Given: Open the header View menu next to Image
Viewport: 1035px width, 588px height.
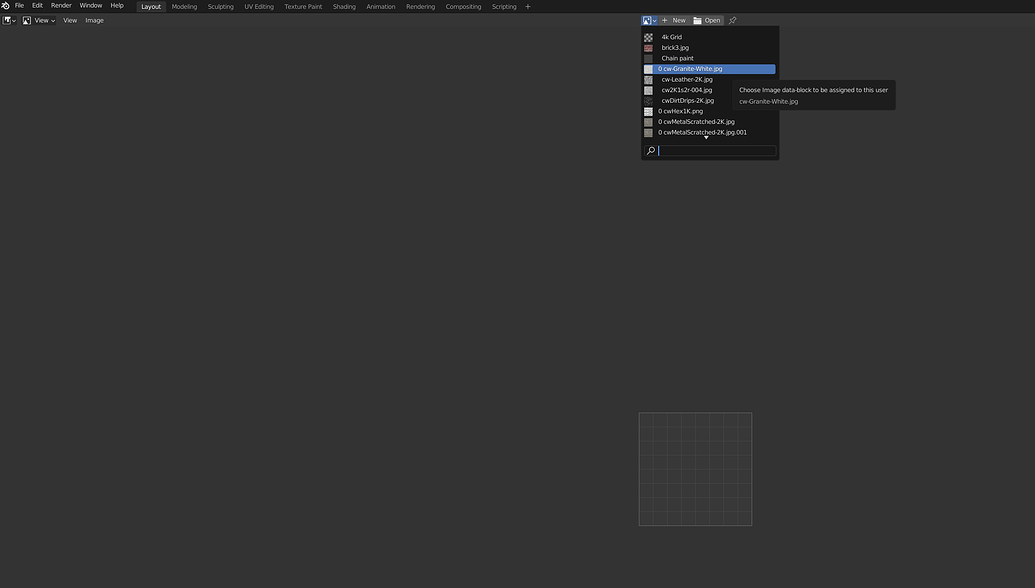Looking at the screenshot, I should 70,20.
